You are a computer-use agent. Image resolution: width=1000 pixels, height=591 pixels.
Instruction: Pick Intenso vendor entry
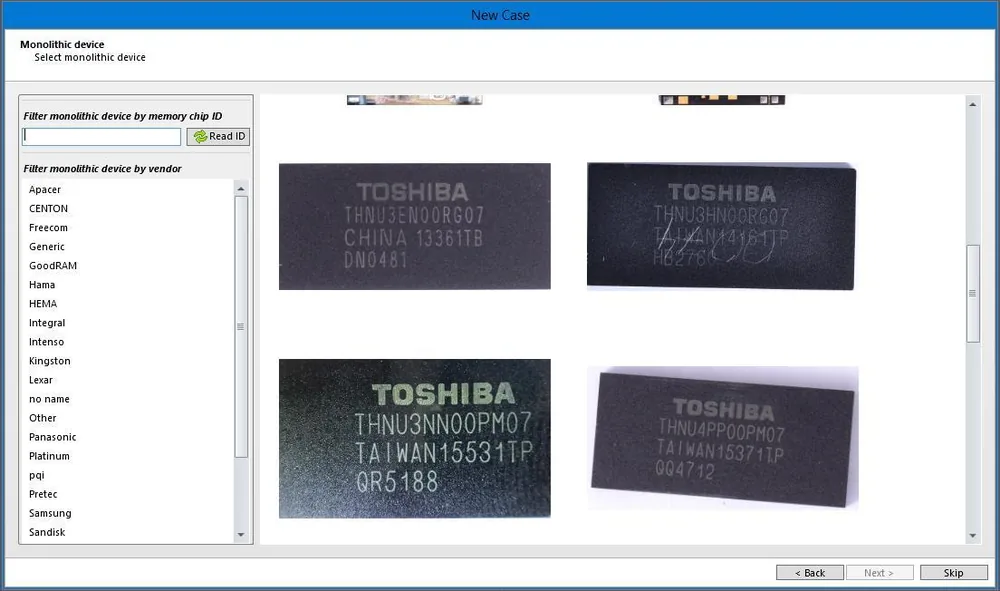[x=47, y=342]
